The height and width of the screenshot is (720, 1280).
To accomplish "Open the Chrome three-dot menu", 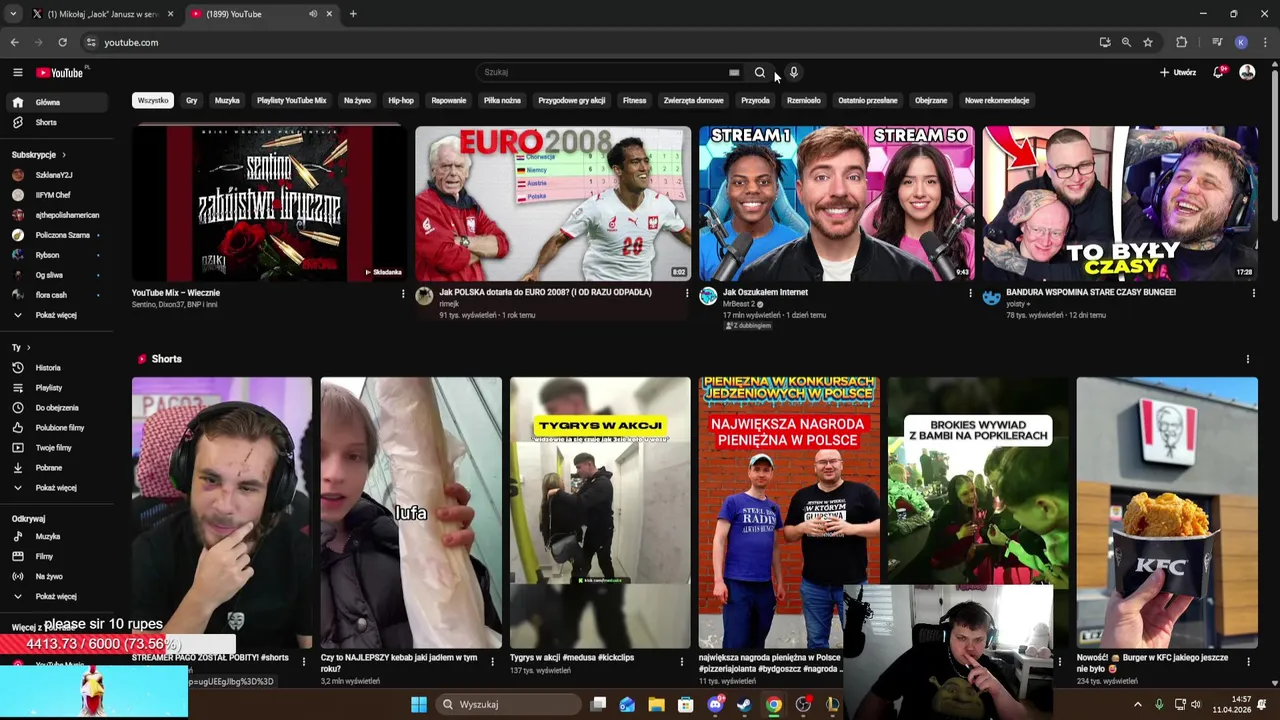I will [x=1265, y=42].
